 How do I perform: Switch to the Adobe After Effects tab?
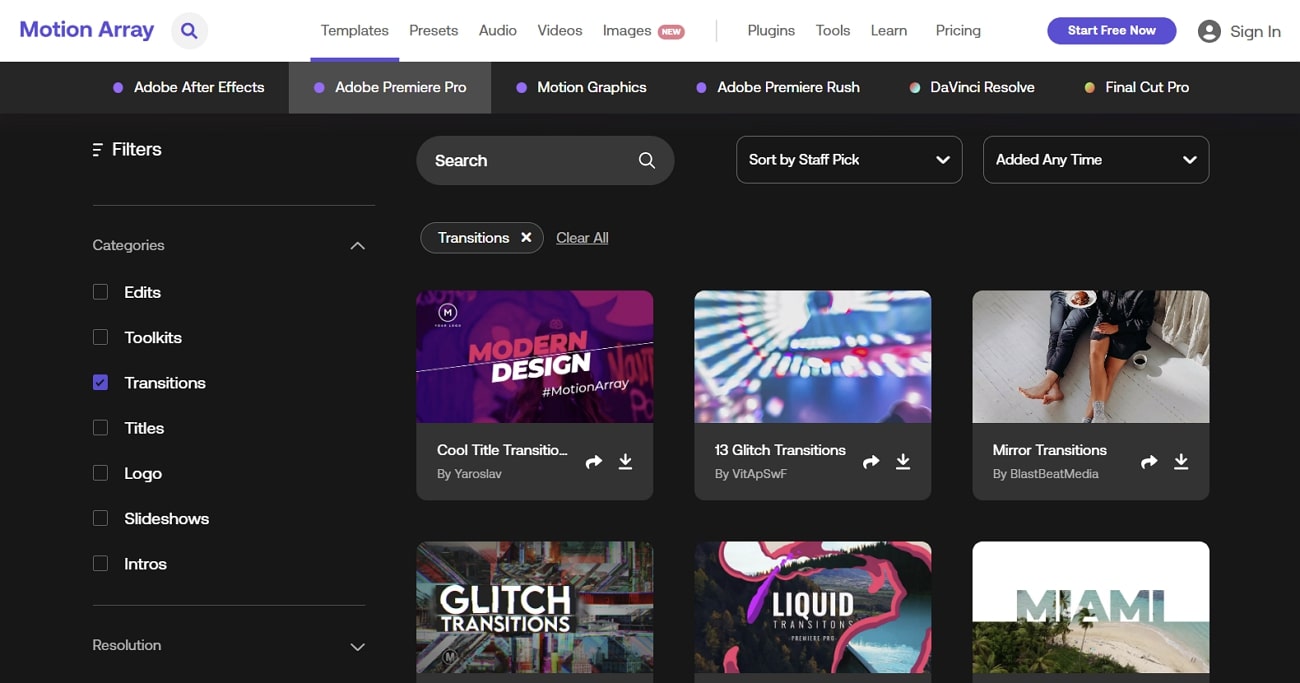(x=188, y=88)
